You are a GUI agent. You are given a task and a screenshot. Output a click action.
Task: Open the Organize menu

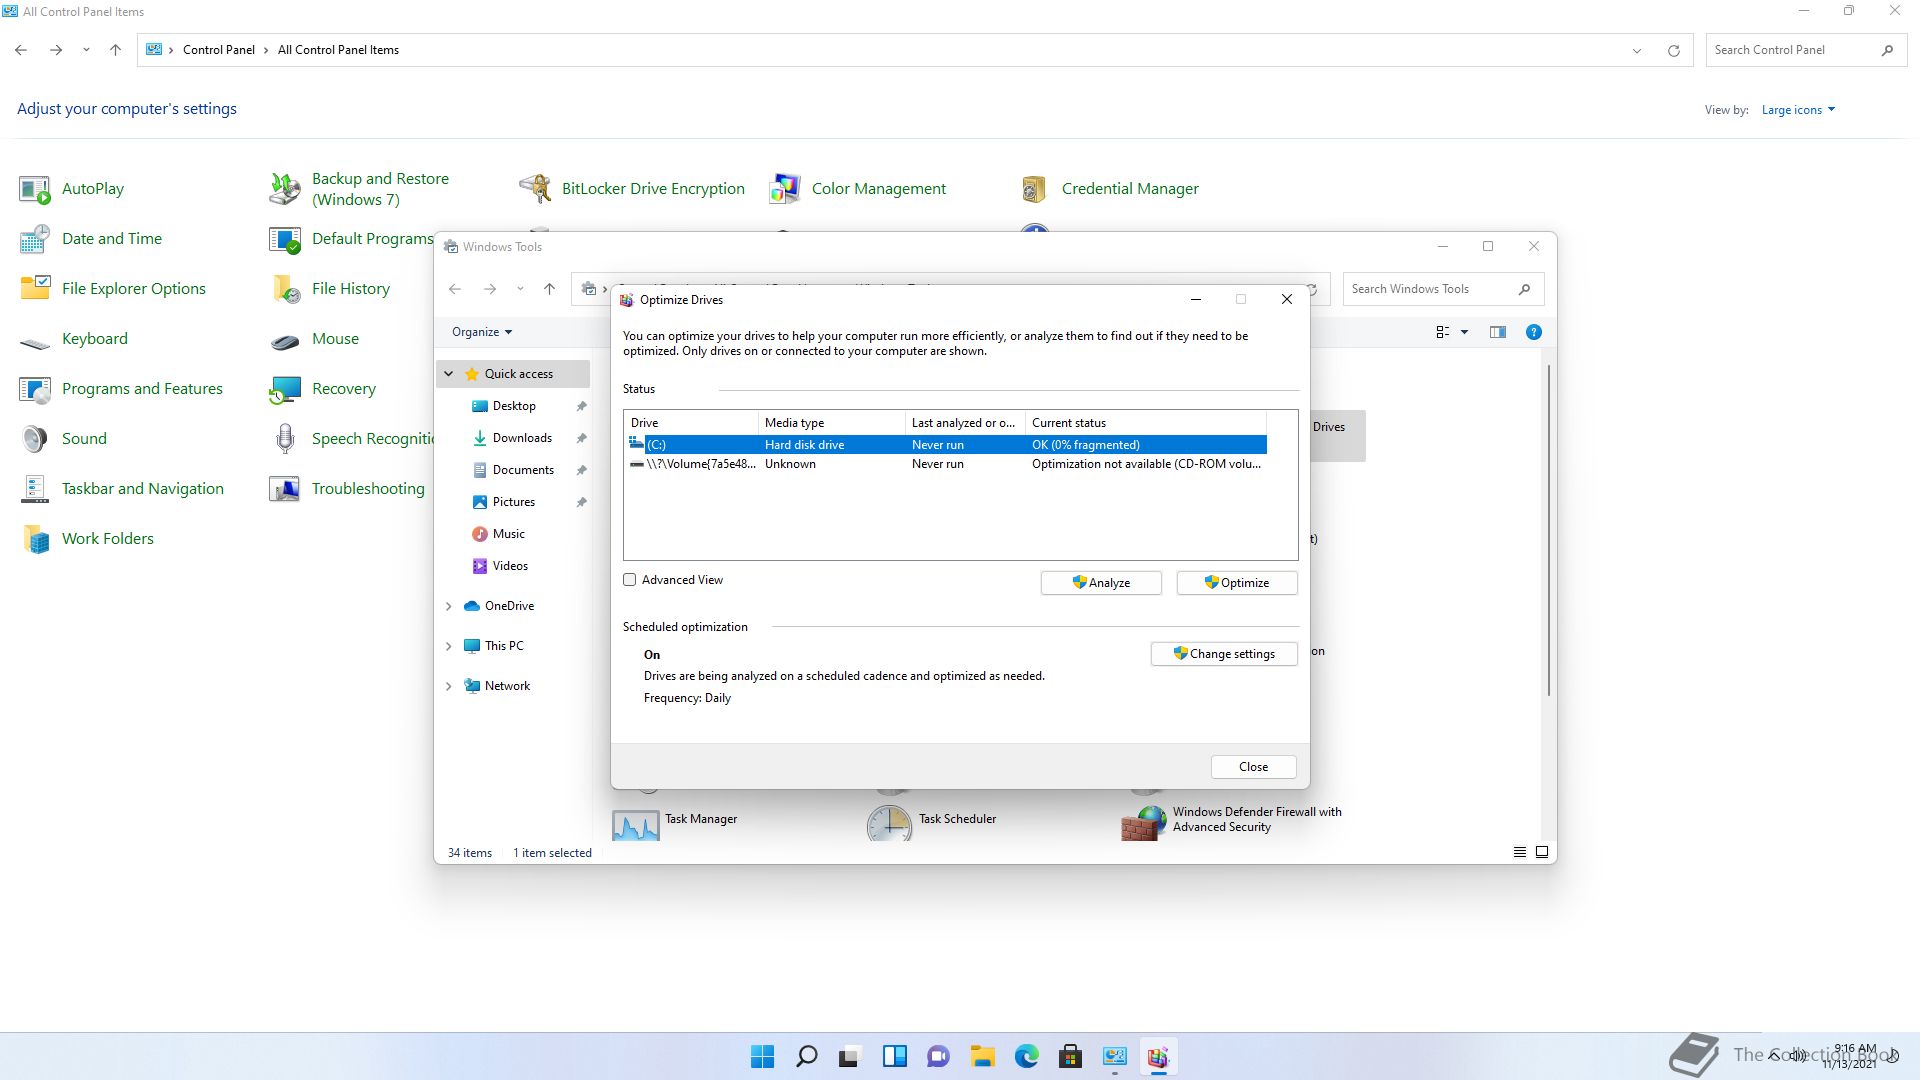(x=481, y=332)
